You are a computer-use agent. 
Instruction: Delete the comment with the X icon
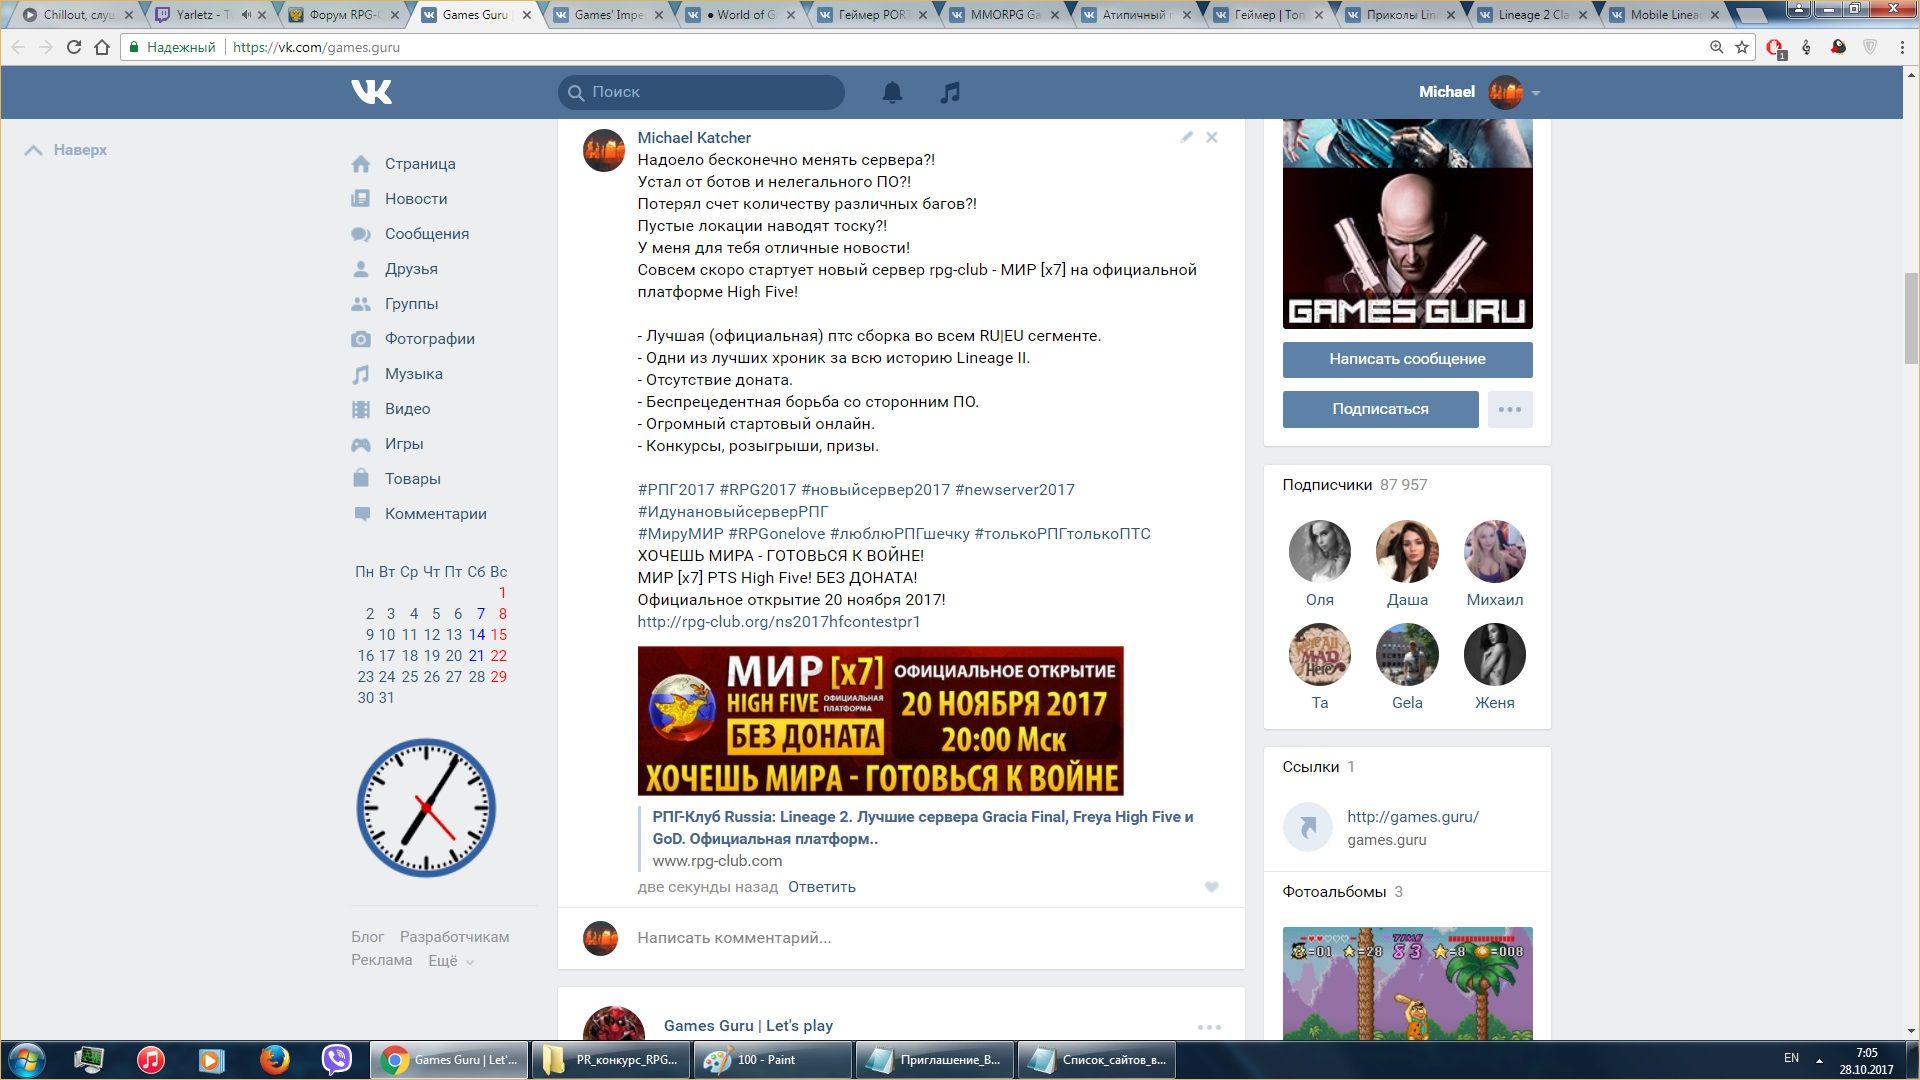point(1211,137)
